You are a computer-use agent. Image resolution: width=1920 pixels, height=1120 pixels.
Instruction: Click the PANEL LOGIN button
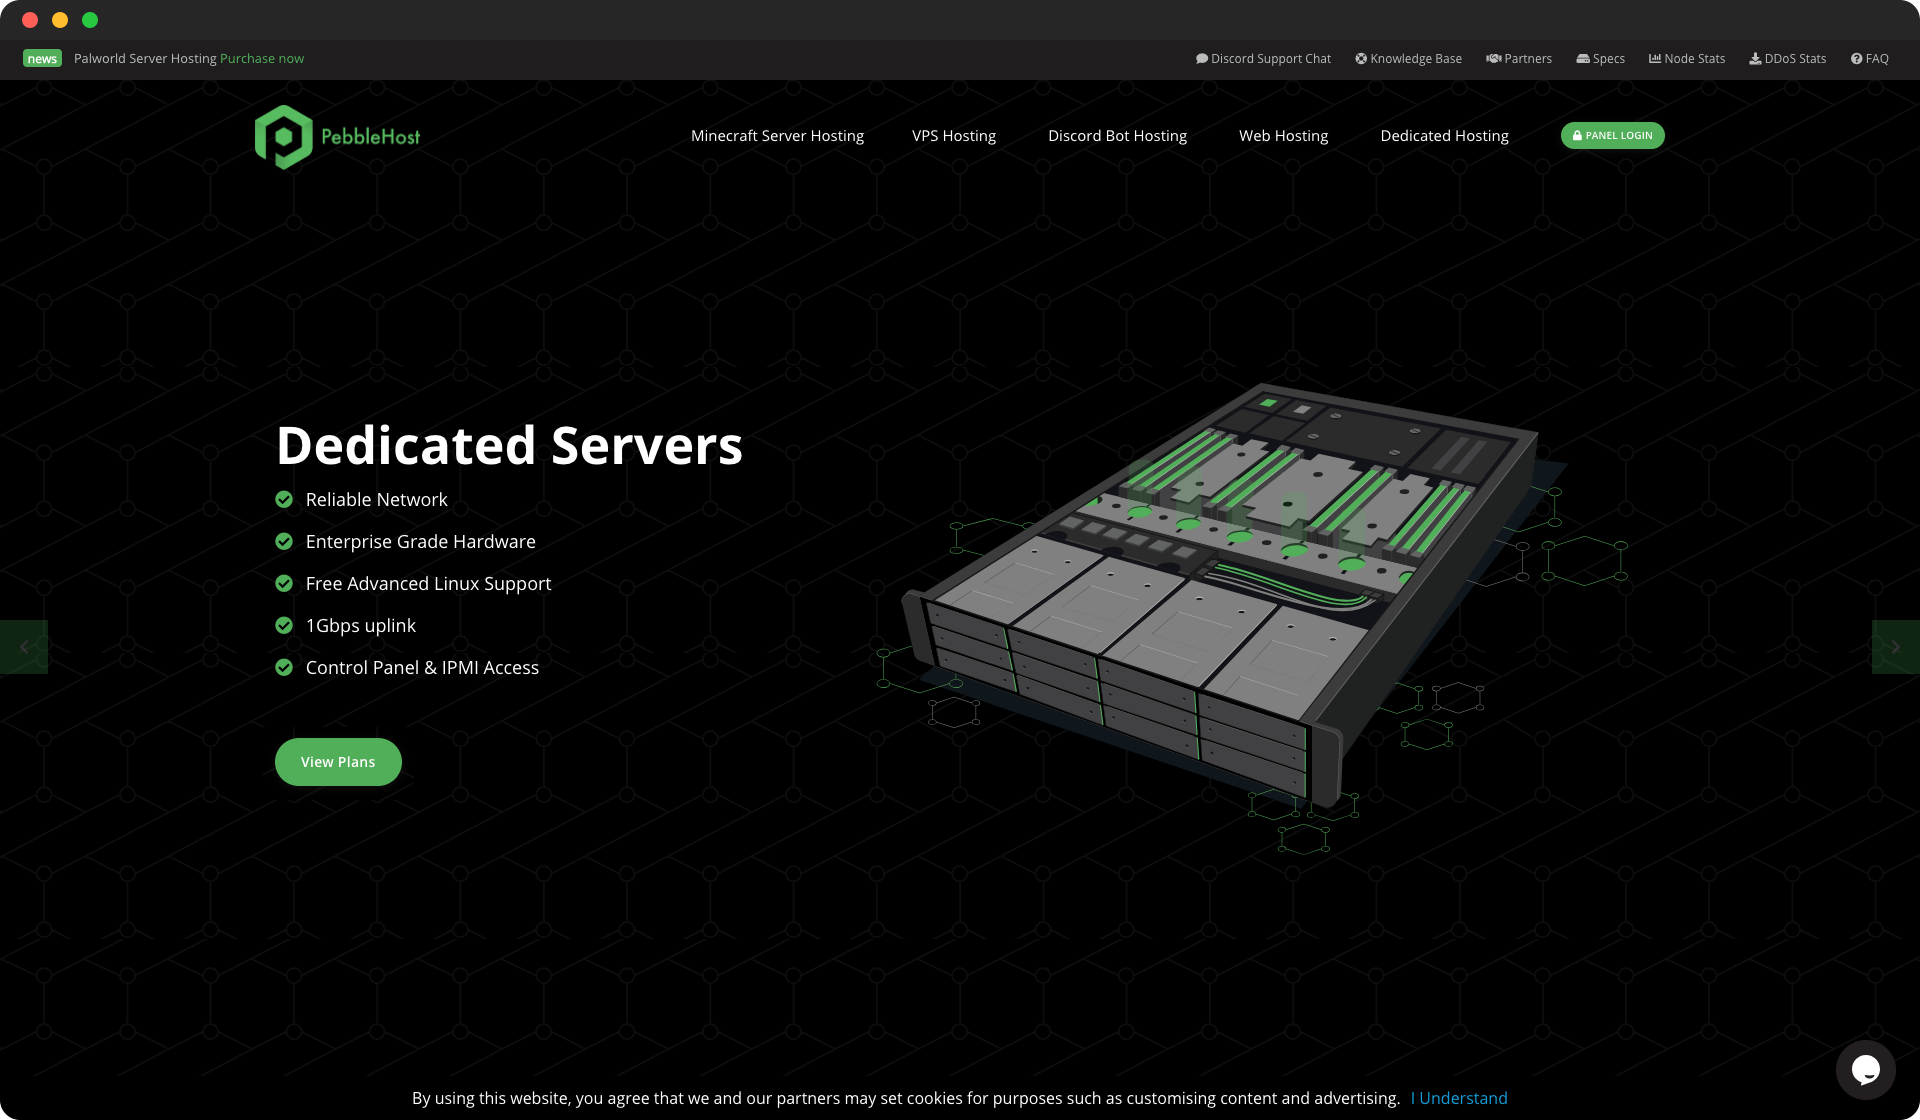(x=1612, y=136)
